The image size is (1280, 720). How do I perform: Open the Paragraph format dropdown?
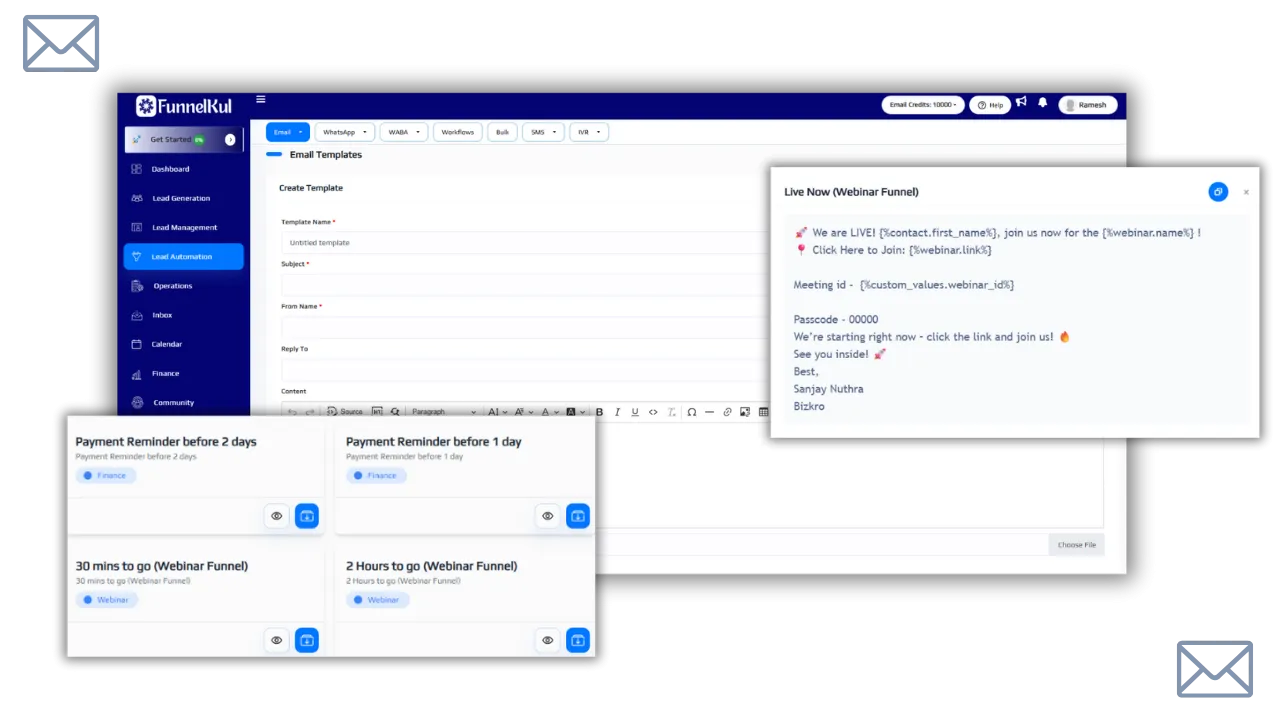click(442, 412)
